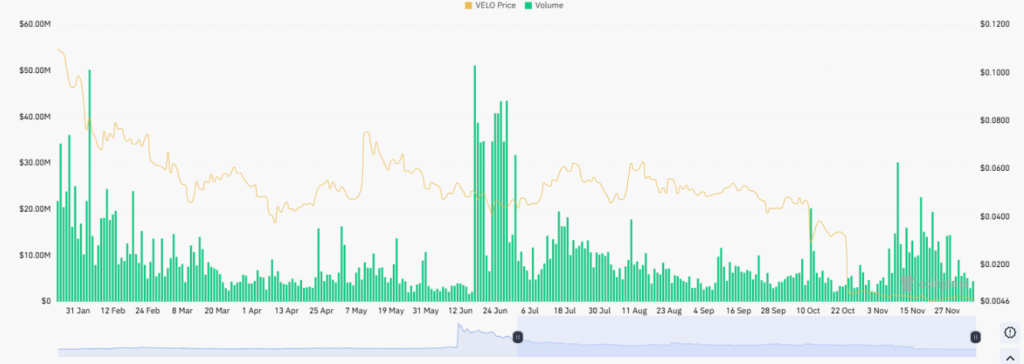Image resolution: width=1024 pixels, height=364 pixels.
Task: Click the 16 Sep date label
Action: pos(739,311)
